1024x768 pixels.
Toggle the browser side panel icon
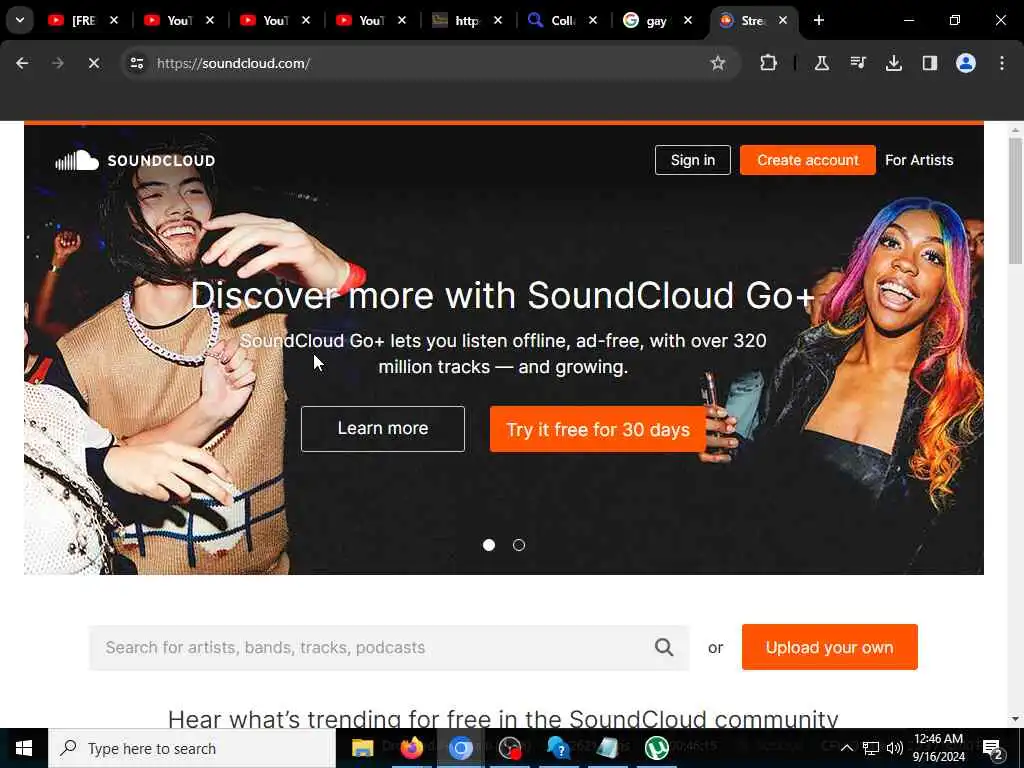point(929,63)
